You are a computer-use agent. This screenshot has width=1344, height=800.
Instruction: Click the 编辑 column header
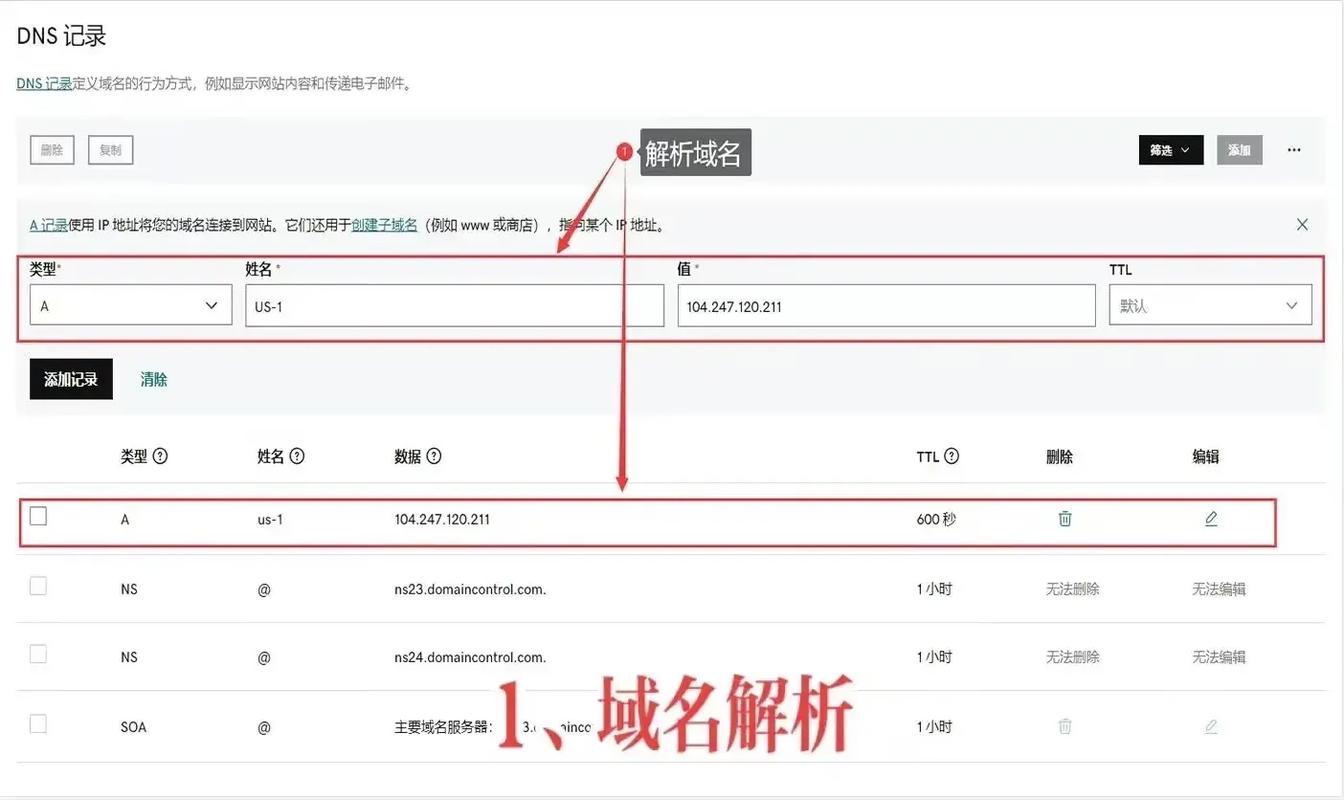pyautogui.click(x=1206, y=456)
